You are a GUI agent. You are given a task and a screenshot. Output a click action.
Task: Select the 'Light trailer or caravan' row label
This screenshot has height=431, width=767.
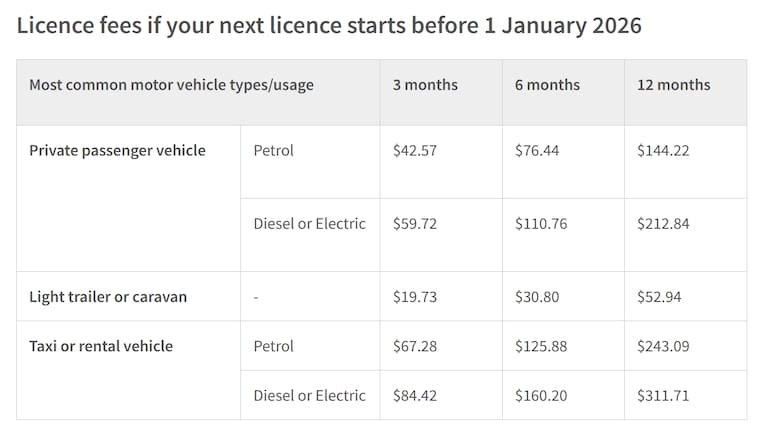pyautogui.click(x=108, y=297)
